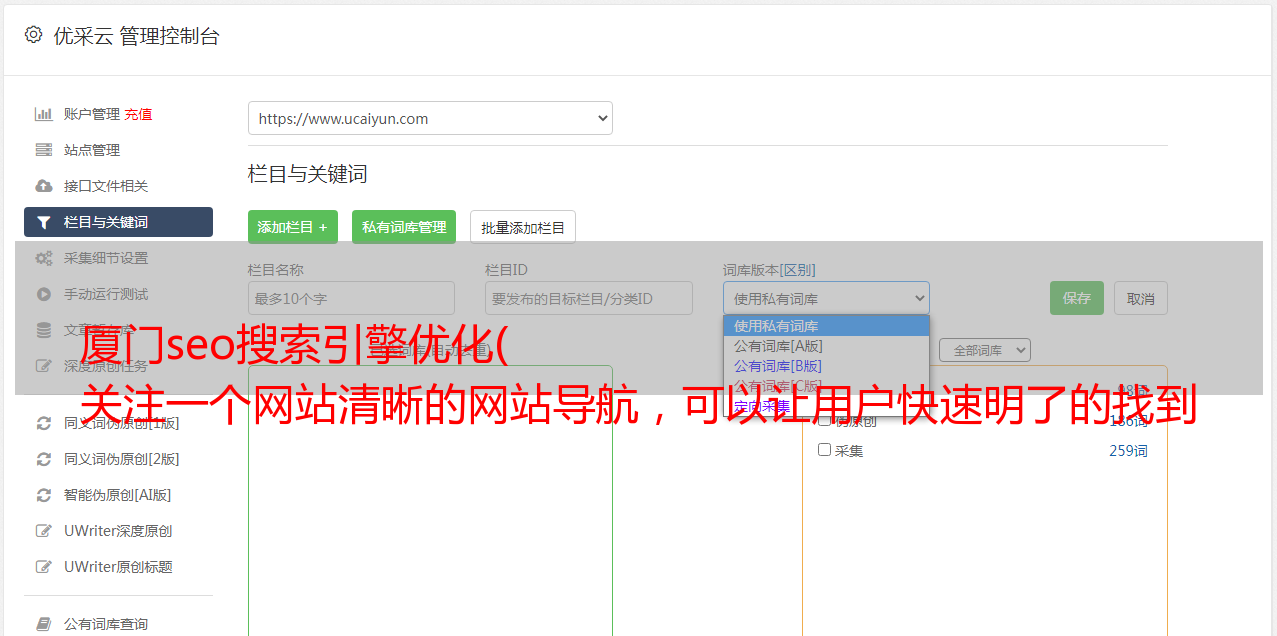The height and width of the screenshot is (636, 1277).
Task: Click the 批量添加栏目 button
Action: click(523, 227)
